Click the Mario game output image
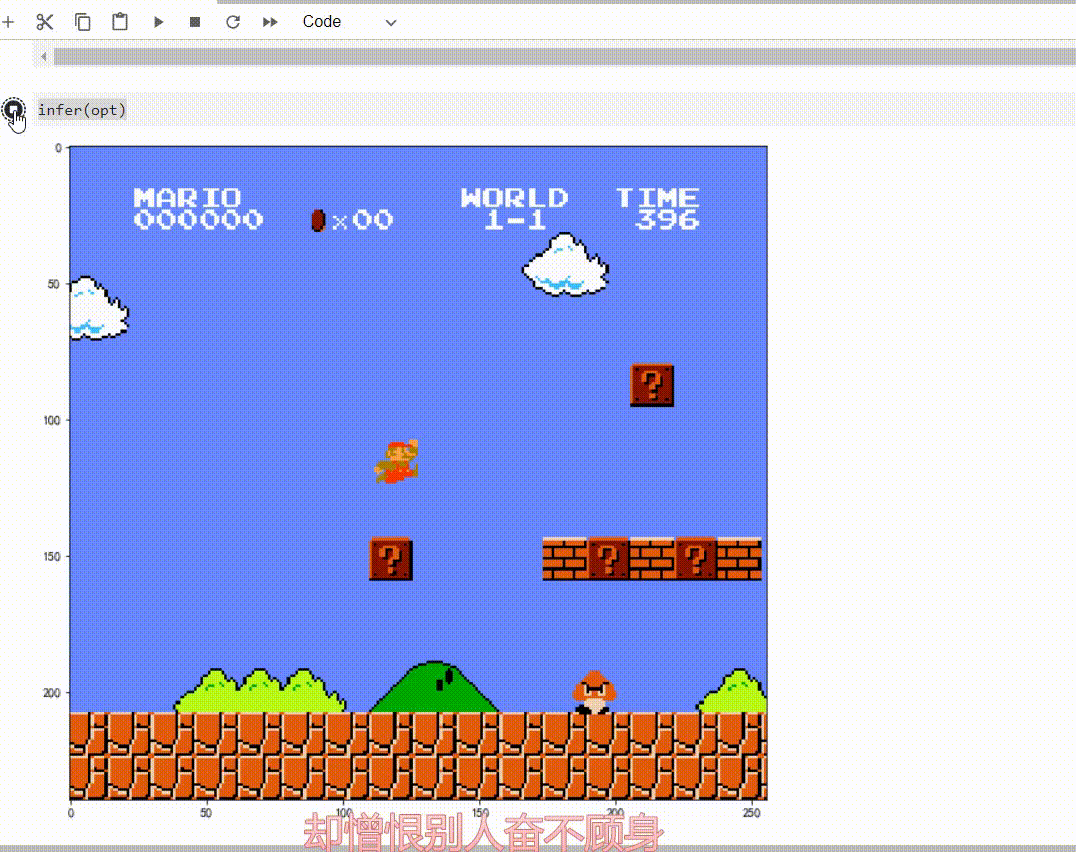Viewport: 1076px width, 852px height. [418, 473]
